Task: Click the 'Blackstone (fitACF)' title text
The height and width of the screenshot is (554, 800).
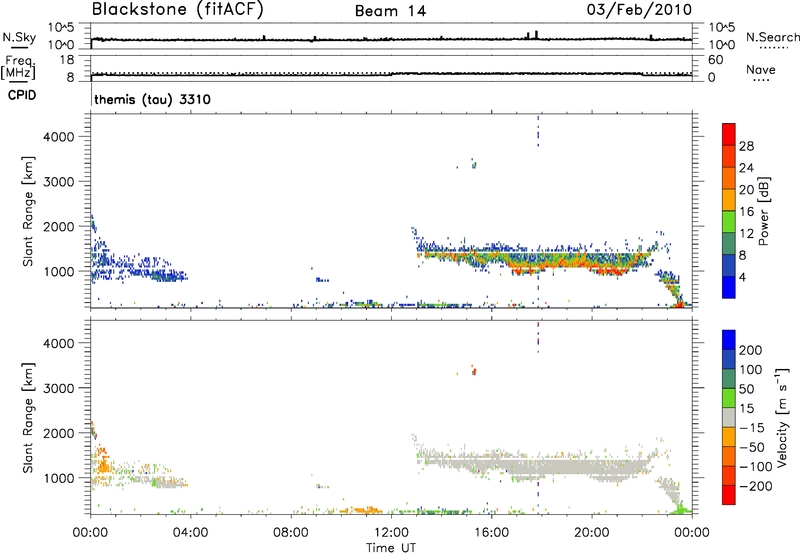Action: (x=177, y=9)
